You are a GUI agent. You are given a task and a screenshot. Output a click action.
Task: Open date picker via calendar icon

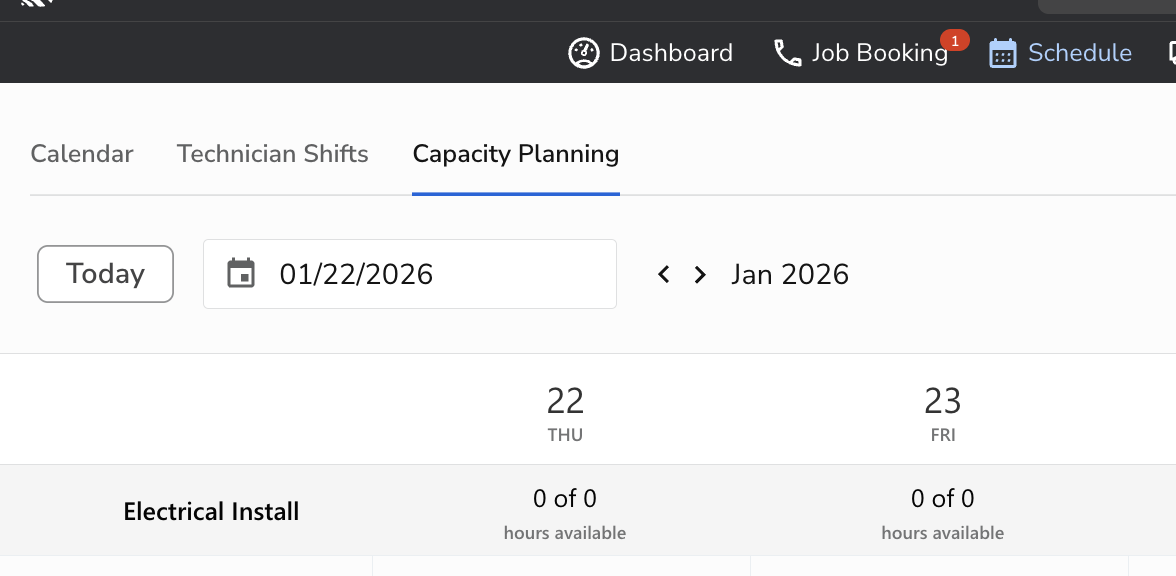point(241,273)
